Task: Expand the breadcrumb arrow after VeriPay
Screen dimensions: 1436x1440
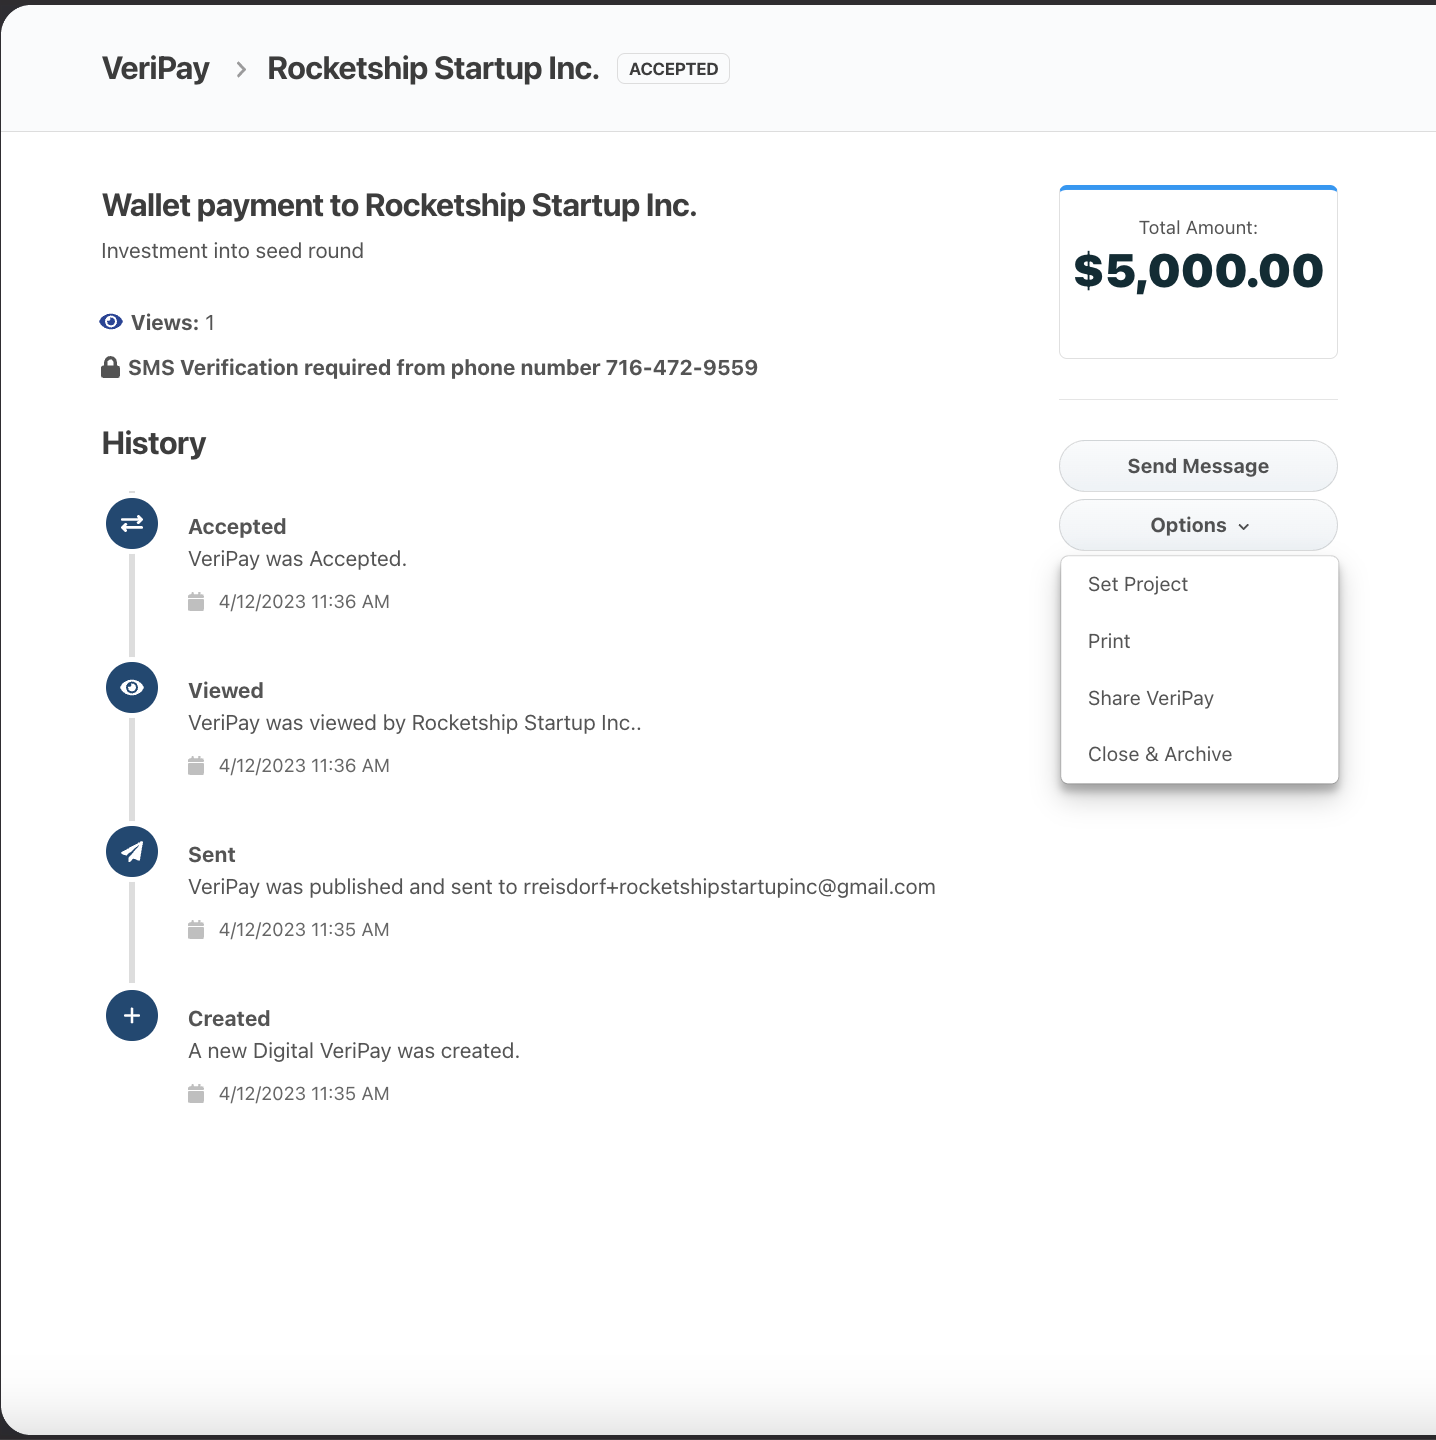Action: click(239, 68)
